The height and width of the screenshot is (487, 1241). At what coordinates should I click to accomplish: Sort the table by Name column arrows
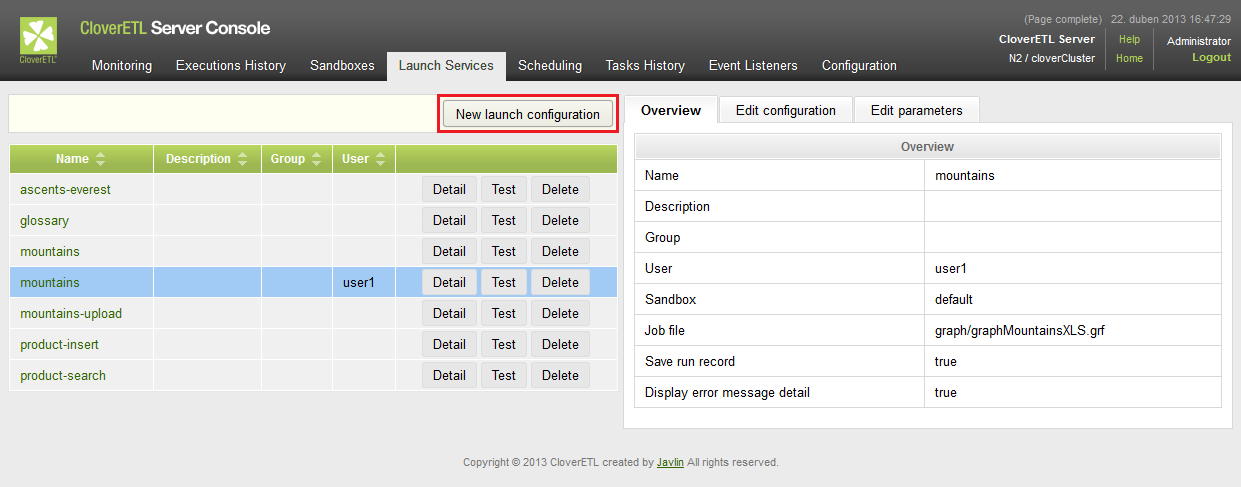[x=100, y=159]
